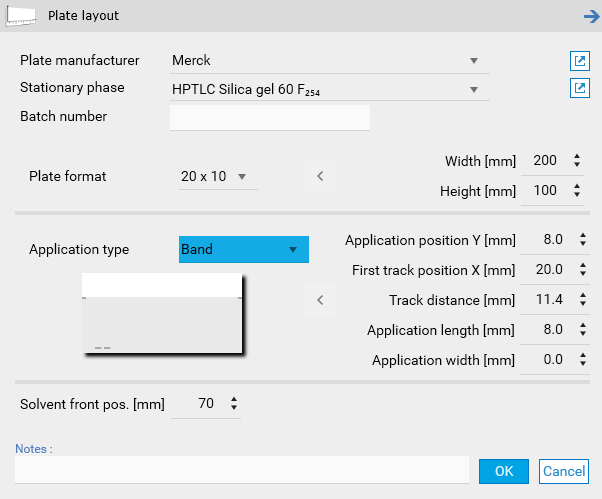This screenshot has width=602, height=499.
Task: Adjust Application position Y stepper arrows
Action: click(583, 240)
